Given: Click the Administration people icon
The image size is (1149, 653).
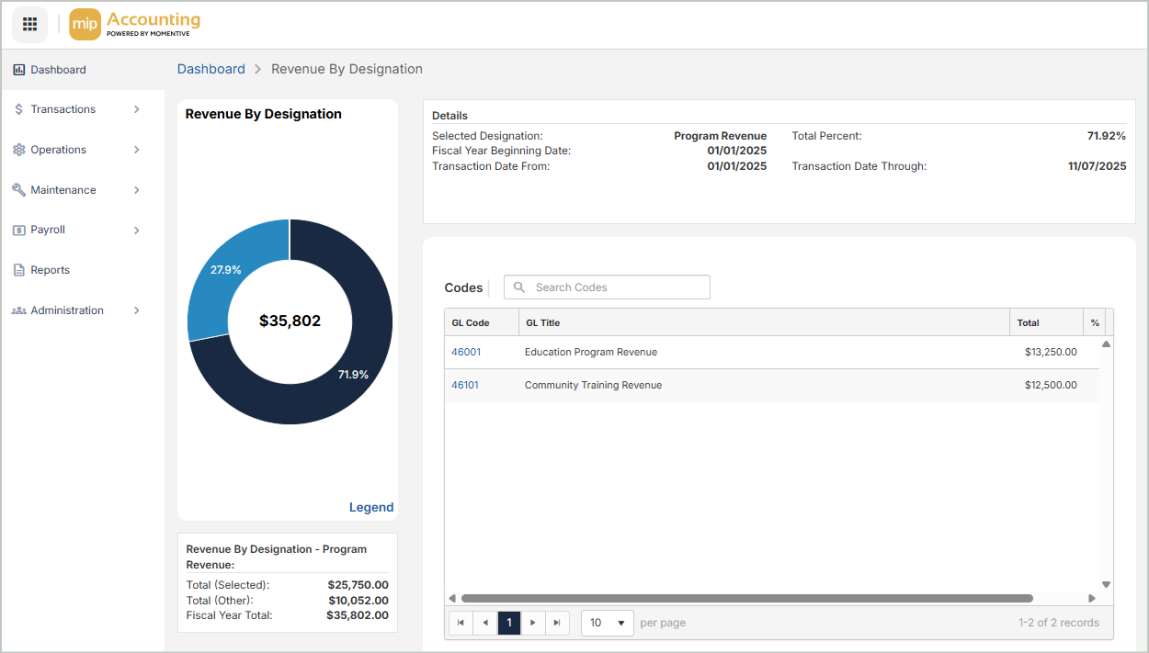Looking at the screenshot, I should [19, 311].
